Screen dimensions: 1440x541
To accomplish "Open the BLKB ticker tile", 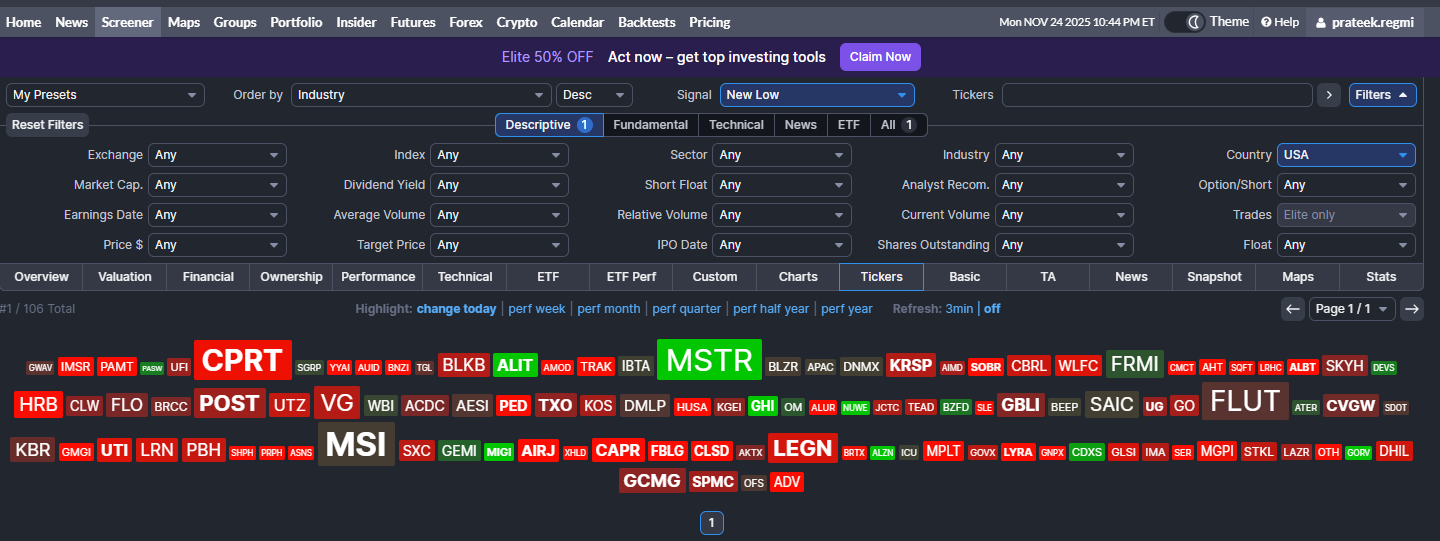I will (464, 366).
